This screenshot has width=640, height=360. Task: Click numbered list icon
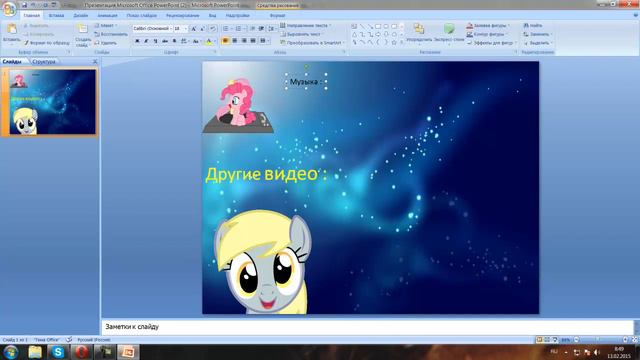[x=239, y=29]
